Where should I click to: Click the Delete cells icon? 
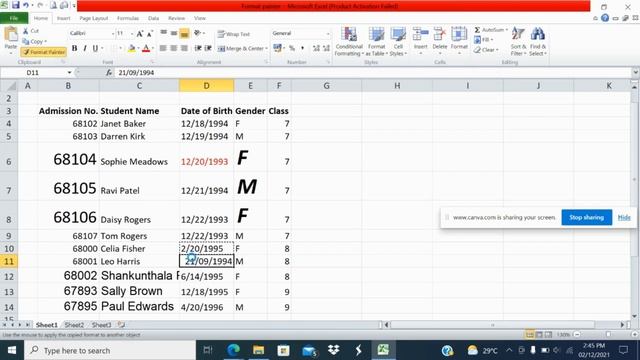(x=440, y=34)
